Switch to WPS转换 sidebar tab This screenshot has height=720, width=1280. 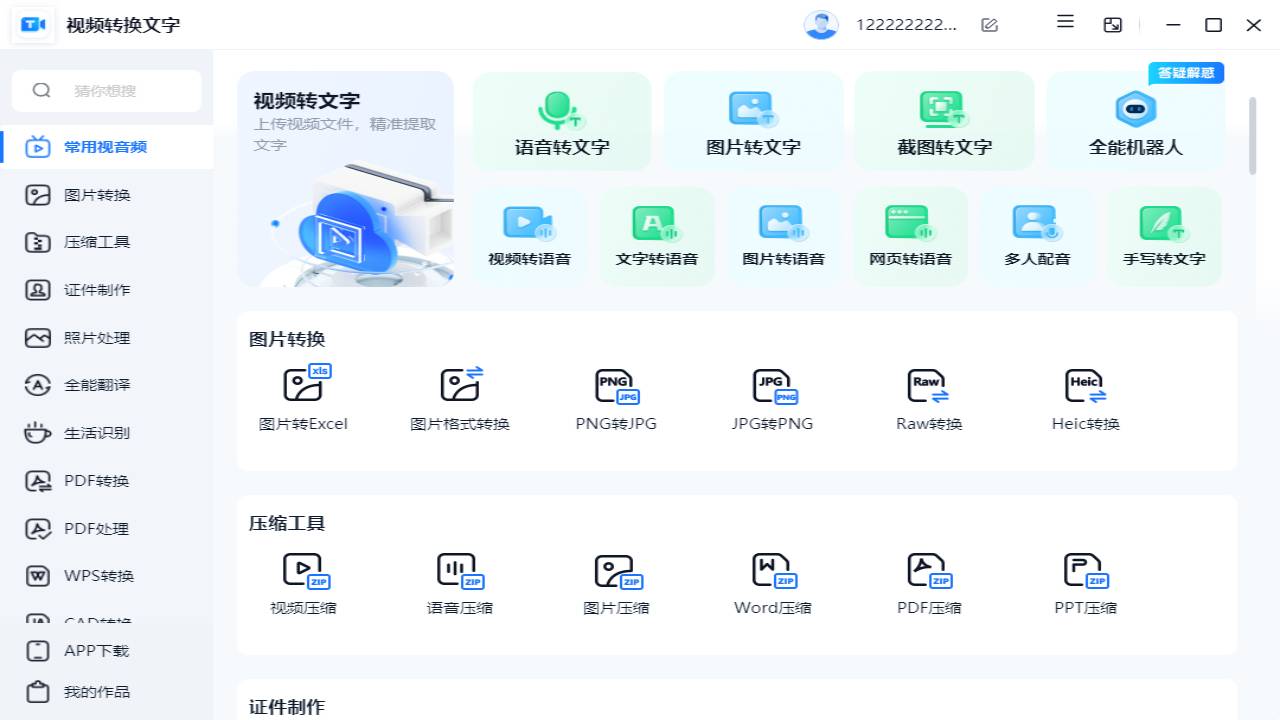pyautogui.click(x=106, y=576)
